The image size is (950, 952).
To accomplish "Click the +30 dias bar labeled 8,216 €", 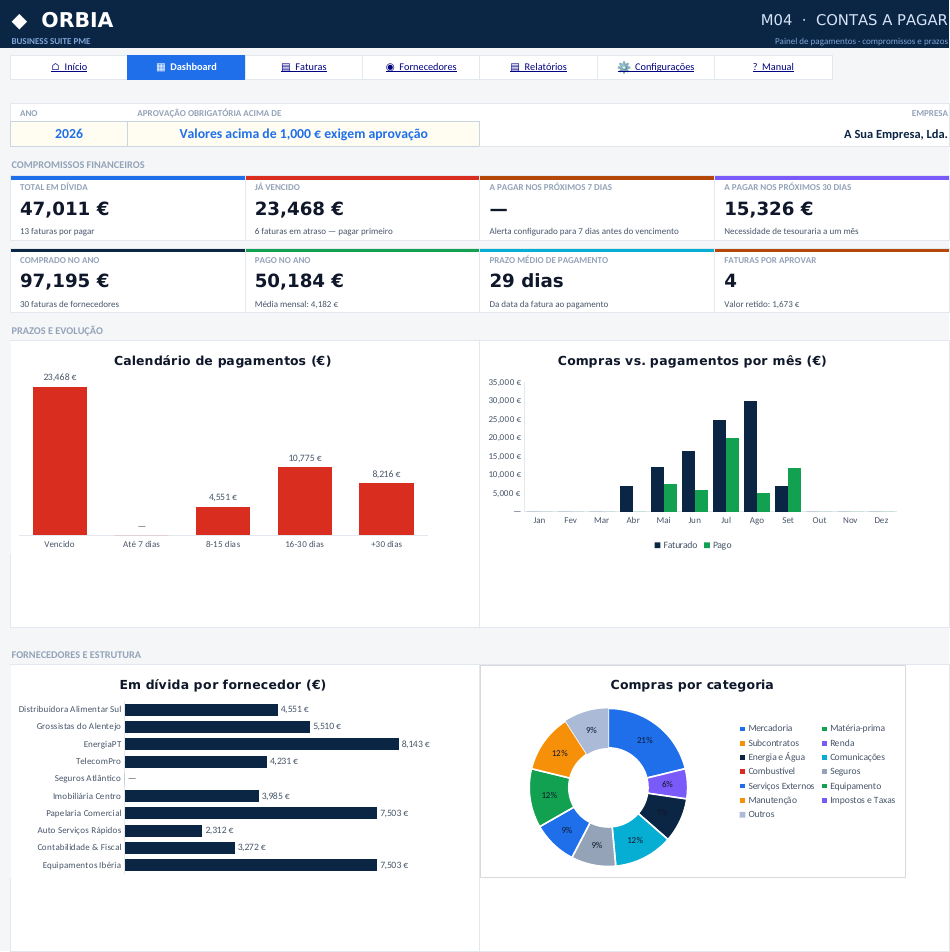I will (x=386, y=509).
